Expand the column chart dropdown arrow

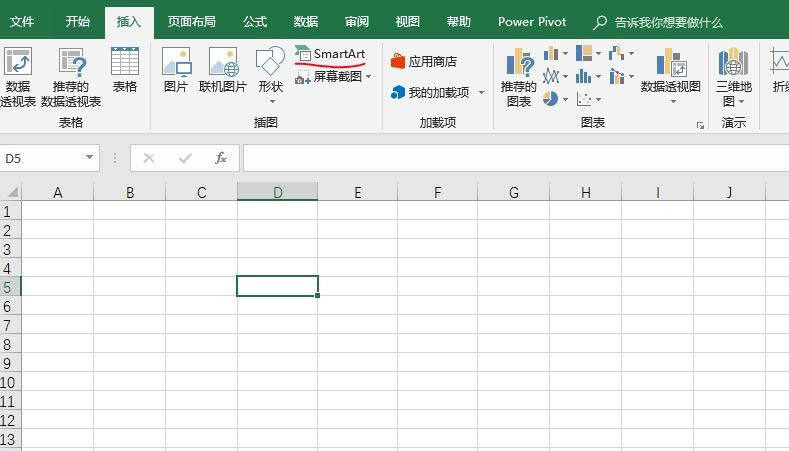(x=566, y=53)
